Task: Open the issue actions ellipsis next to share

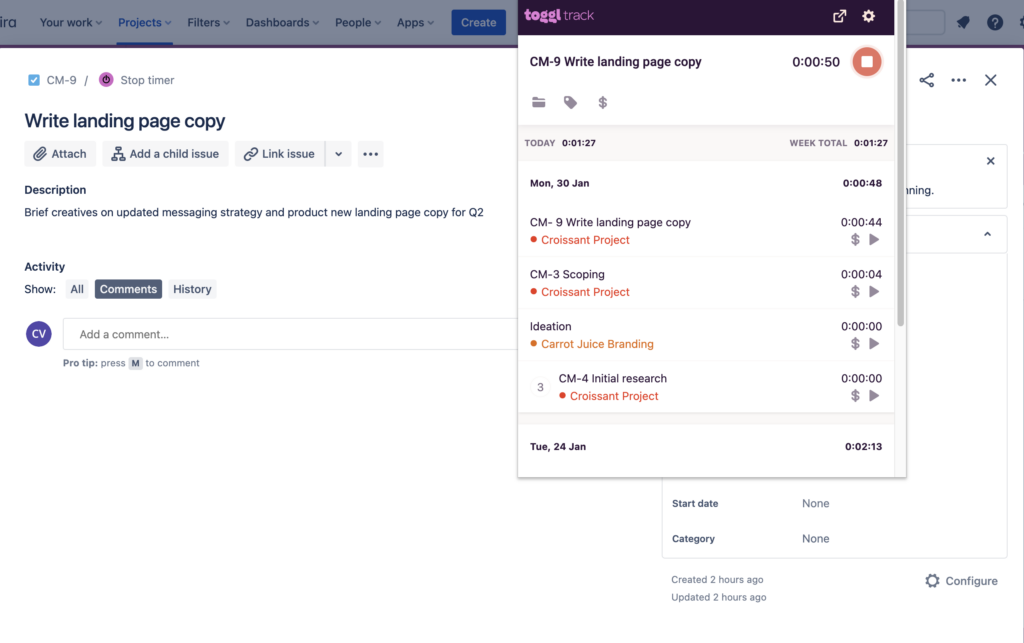Action: point(958,80)
